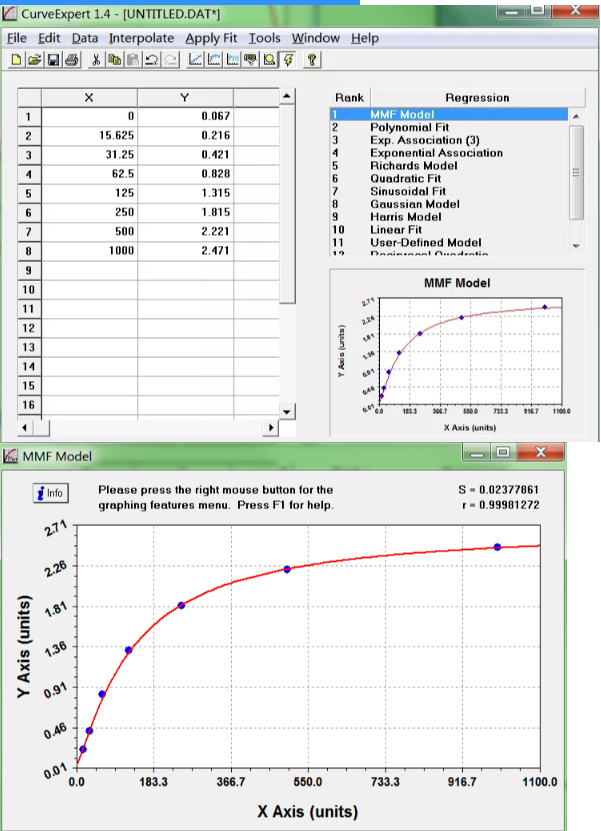Click the Open file folder icon
The width and height of the screenshot is (601, 831).
click(34, 60)
